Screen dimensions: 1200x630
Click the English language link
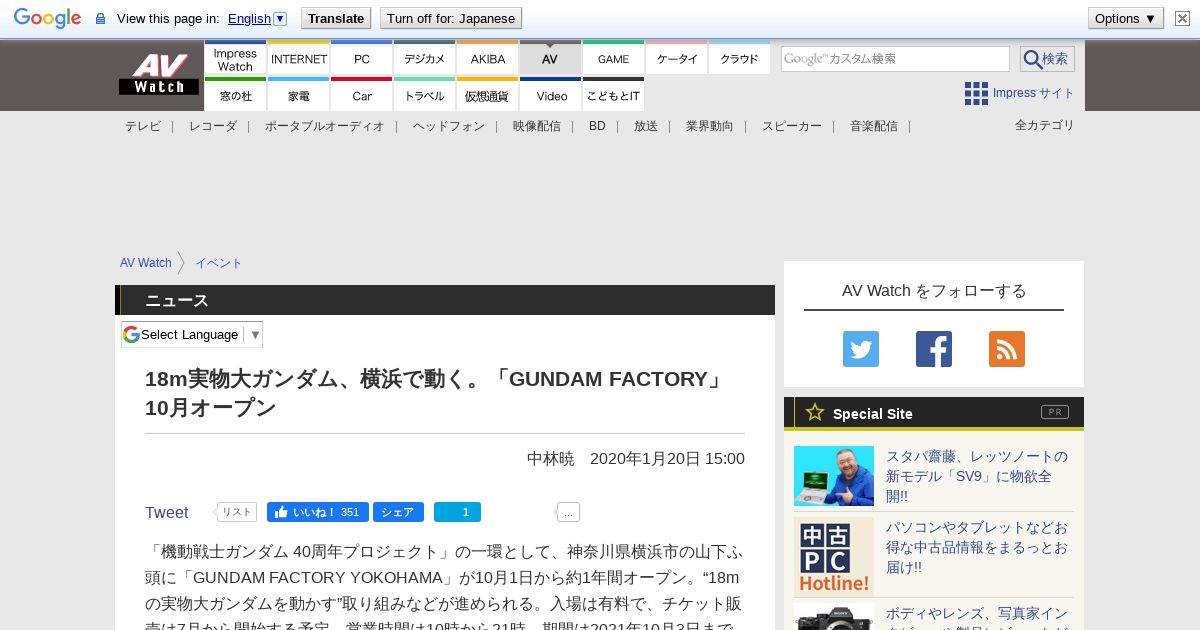(249, 18)
